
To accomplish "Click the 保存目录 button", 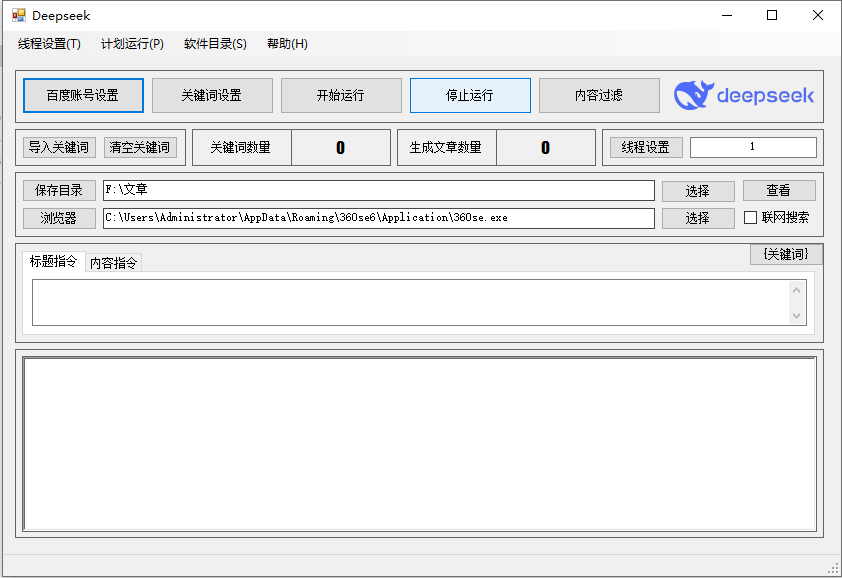I will point(59,190).
